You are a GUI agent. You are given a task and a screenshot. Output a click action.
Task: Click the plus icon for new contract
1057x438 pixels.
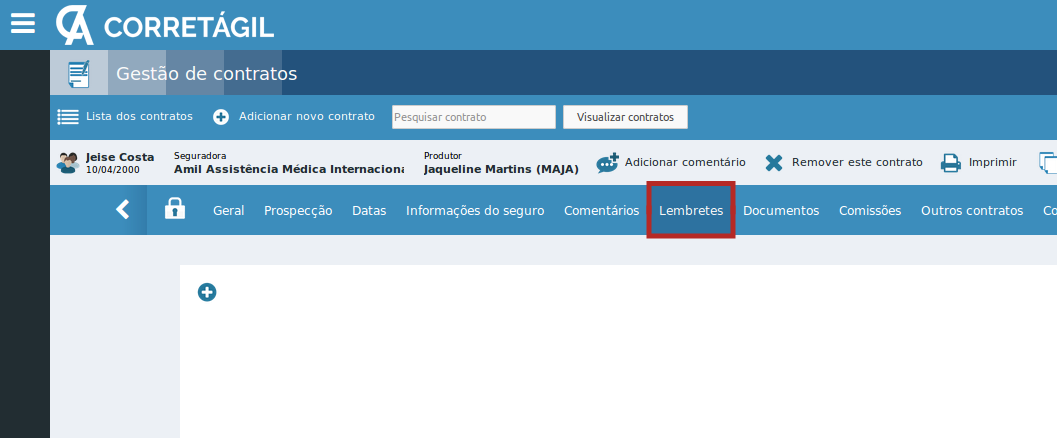(221, 117)
